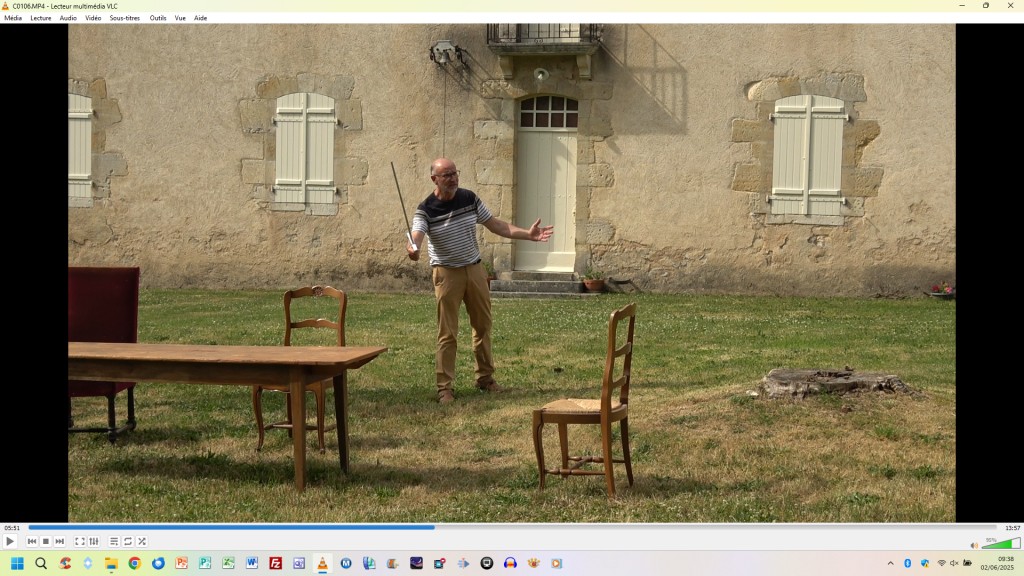Toggle loop repeat mode
1024x576 pixels.
point(128,541)
